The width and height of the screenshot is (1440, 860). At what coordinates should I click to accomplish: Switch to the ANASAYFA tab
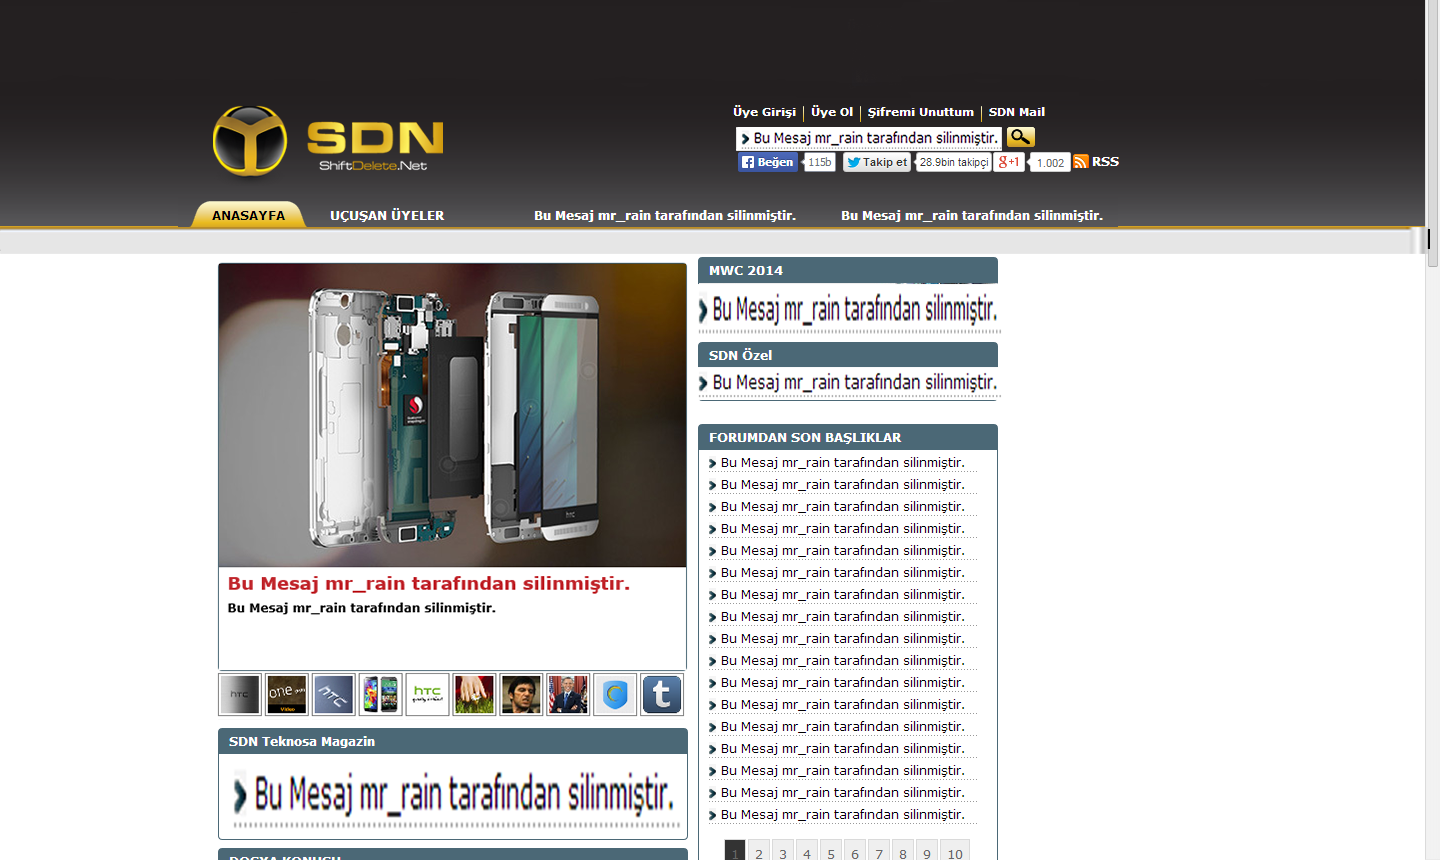[x=248, y=215]
